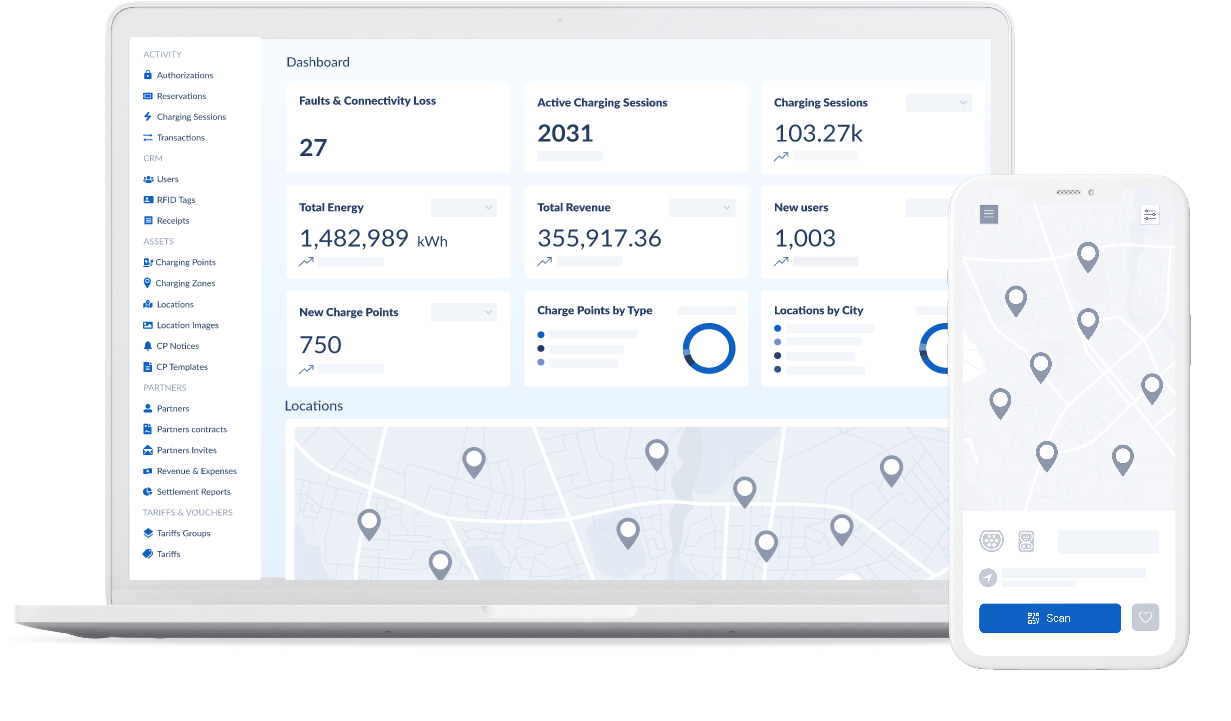The width and height of the screenshot is (1231, 721).
Task: Click the Charge Points by Type donut chart
Action: (x=709, y=347)
